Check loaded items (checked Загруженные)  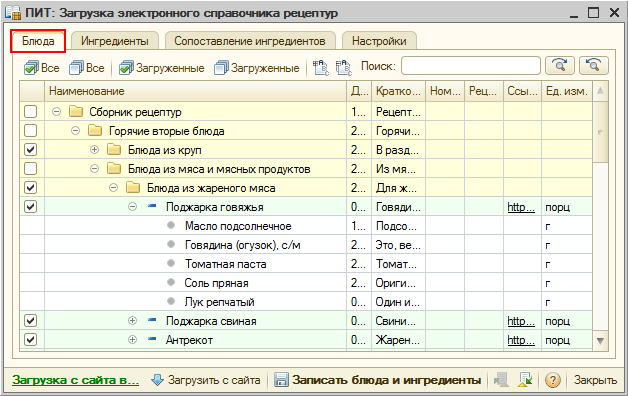click(126, 68)
